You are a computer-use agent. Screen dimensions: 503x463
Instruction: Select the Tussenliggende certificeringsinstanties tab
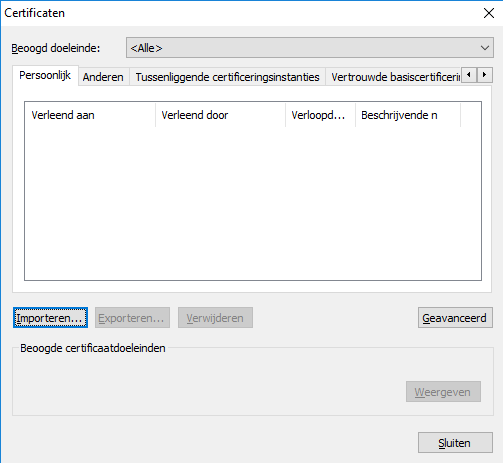pos(227,77)
